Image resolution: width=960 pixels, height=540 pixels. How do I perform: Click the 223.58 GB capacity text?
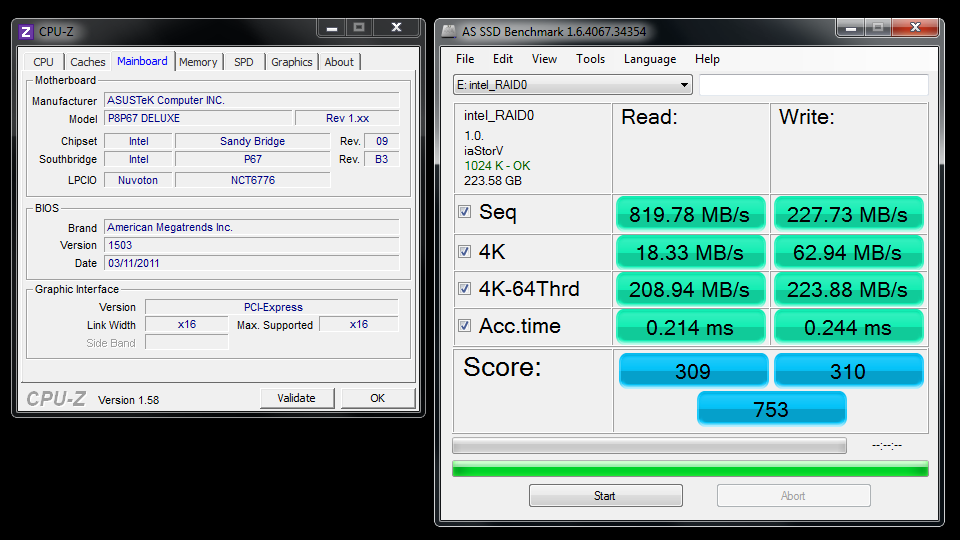pyautogui.click(x=493, y=181)
